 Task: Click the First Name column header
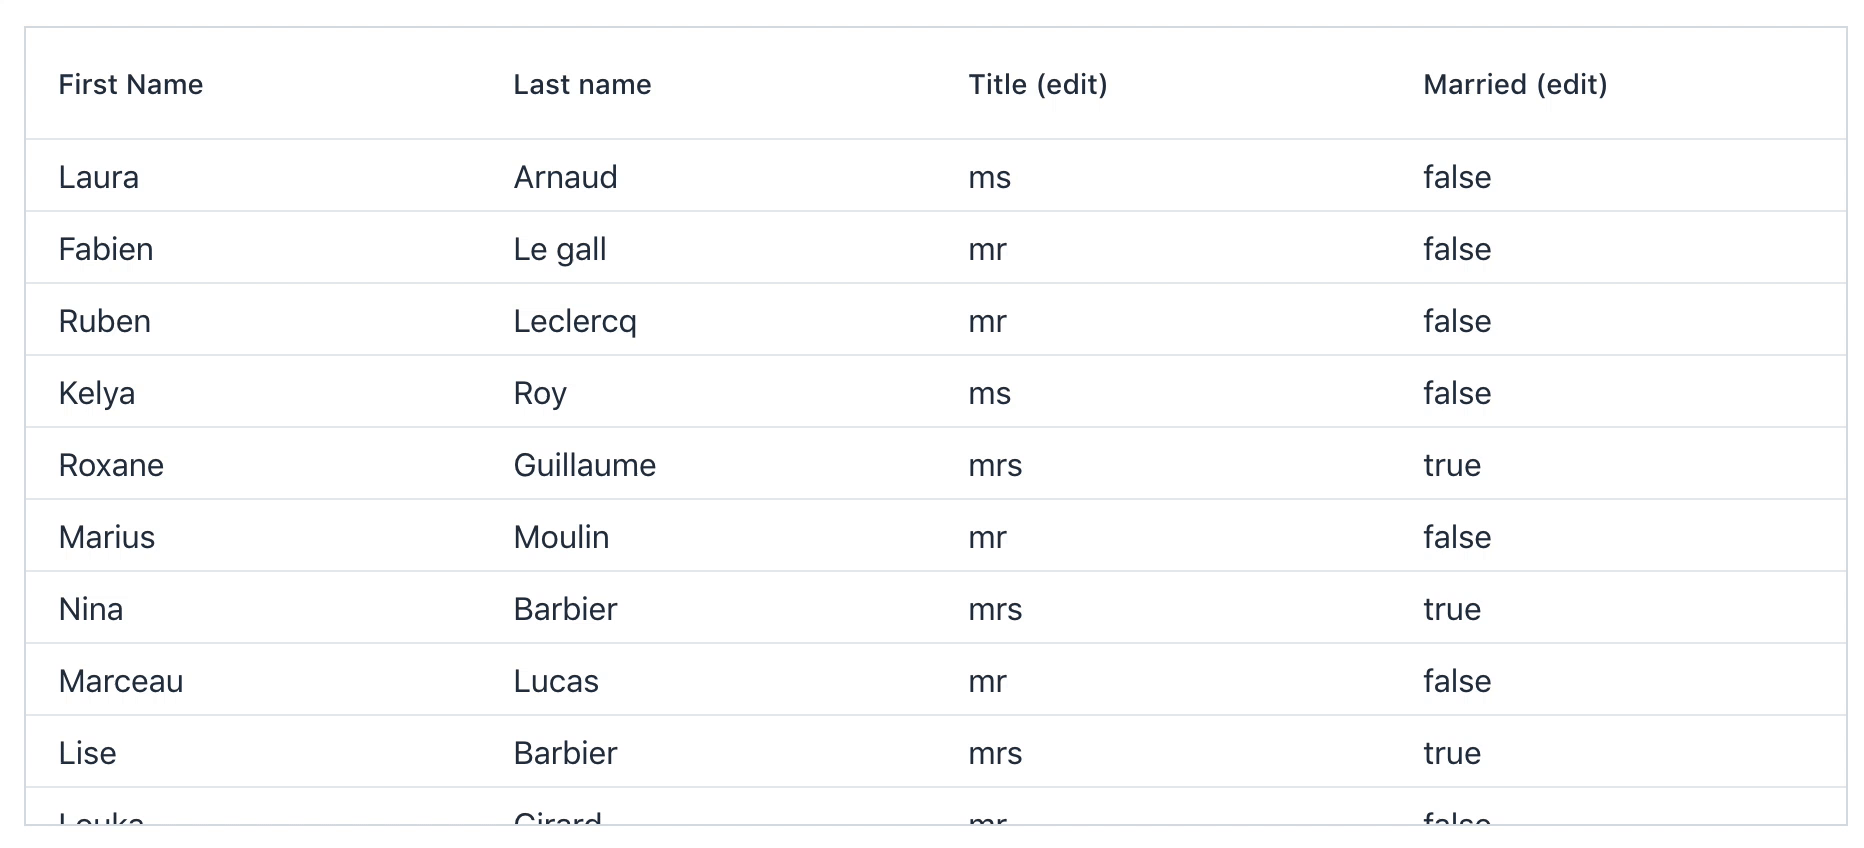131,85
